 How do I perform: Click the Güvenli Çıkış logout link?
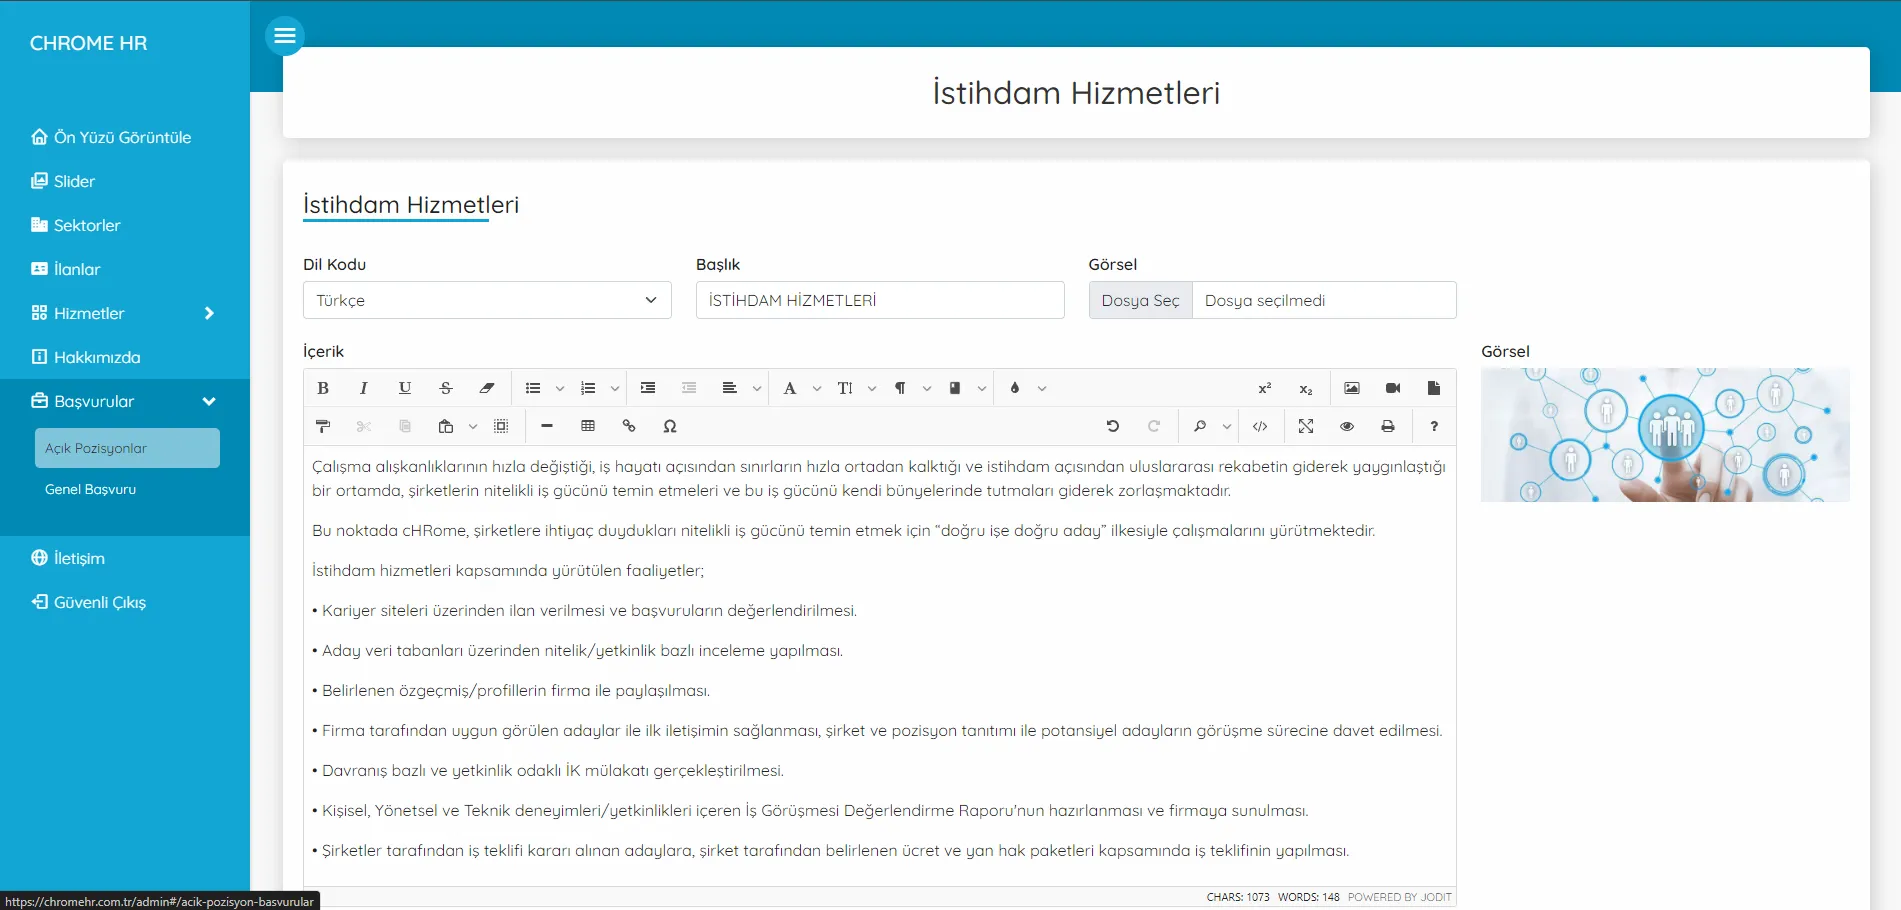pyautogui.click(x=99, y=602)
